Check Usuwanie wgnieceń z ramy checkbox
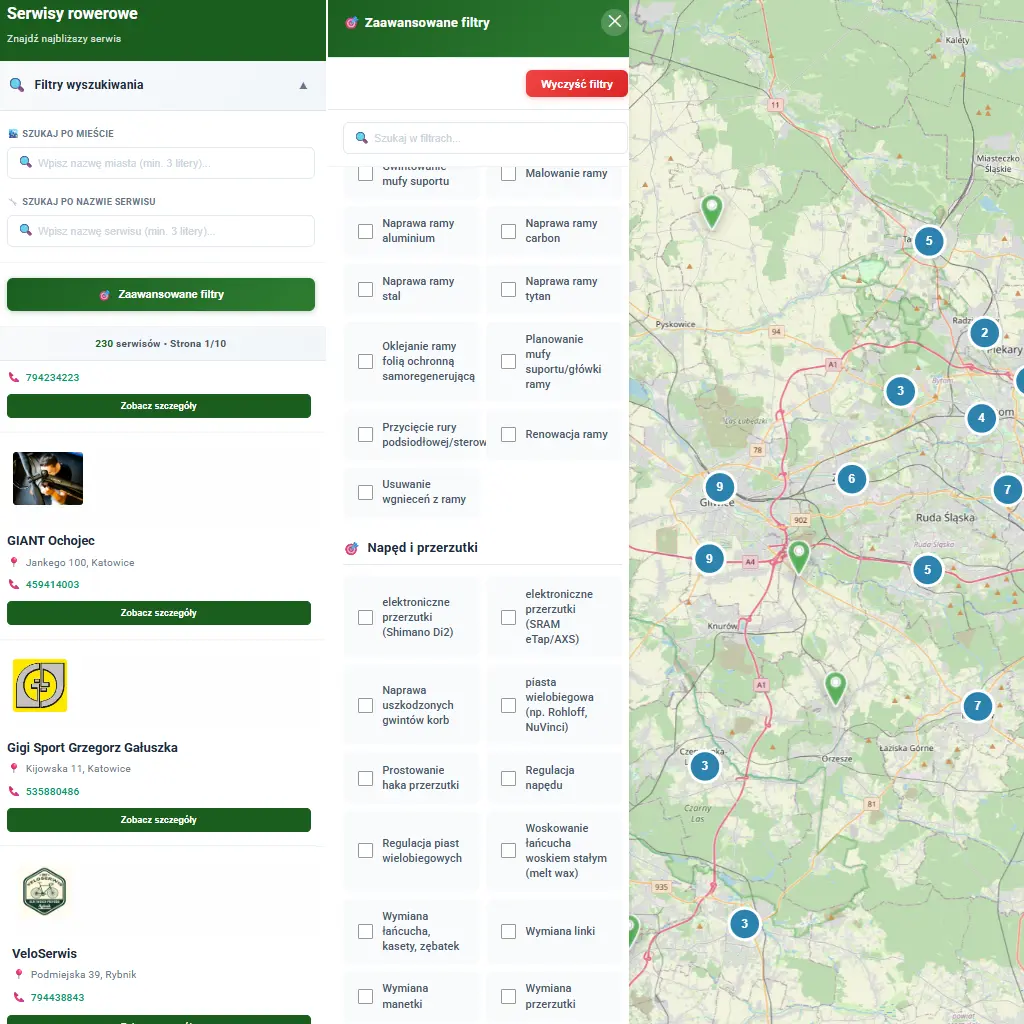The image size is (1024, 1024). 366,492
